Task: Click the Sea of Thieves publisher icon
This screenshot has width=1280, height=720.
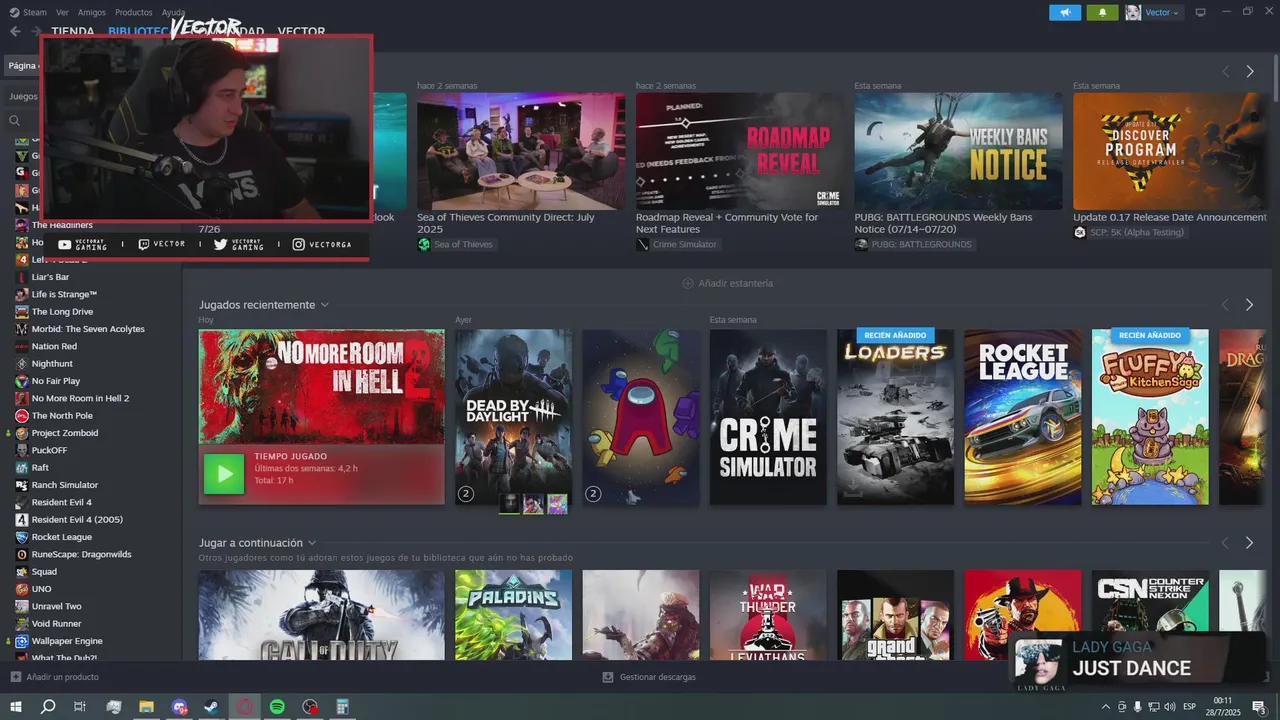Action: tap(424, 244)
